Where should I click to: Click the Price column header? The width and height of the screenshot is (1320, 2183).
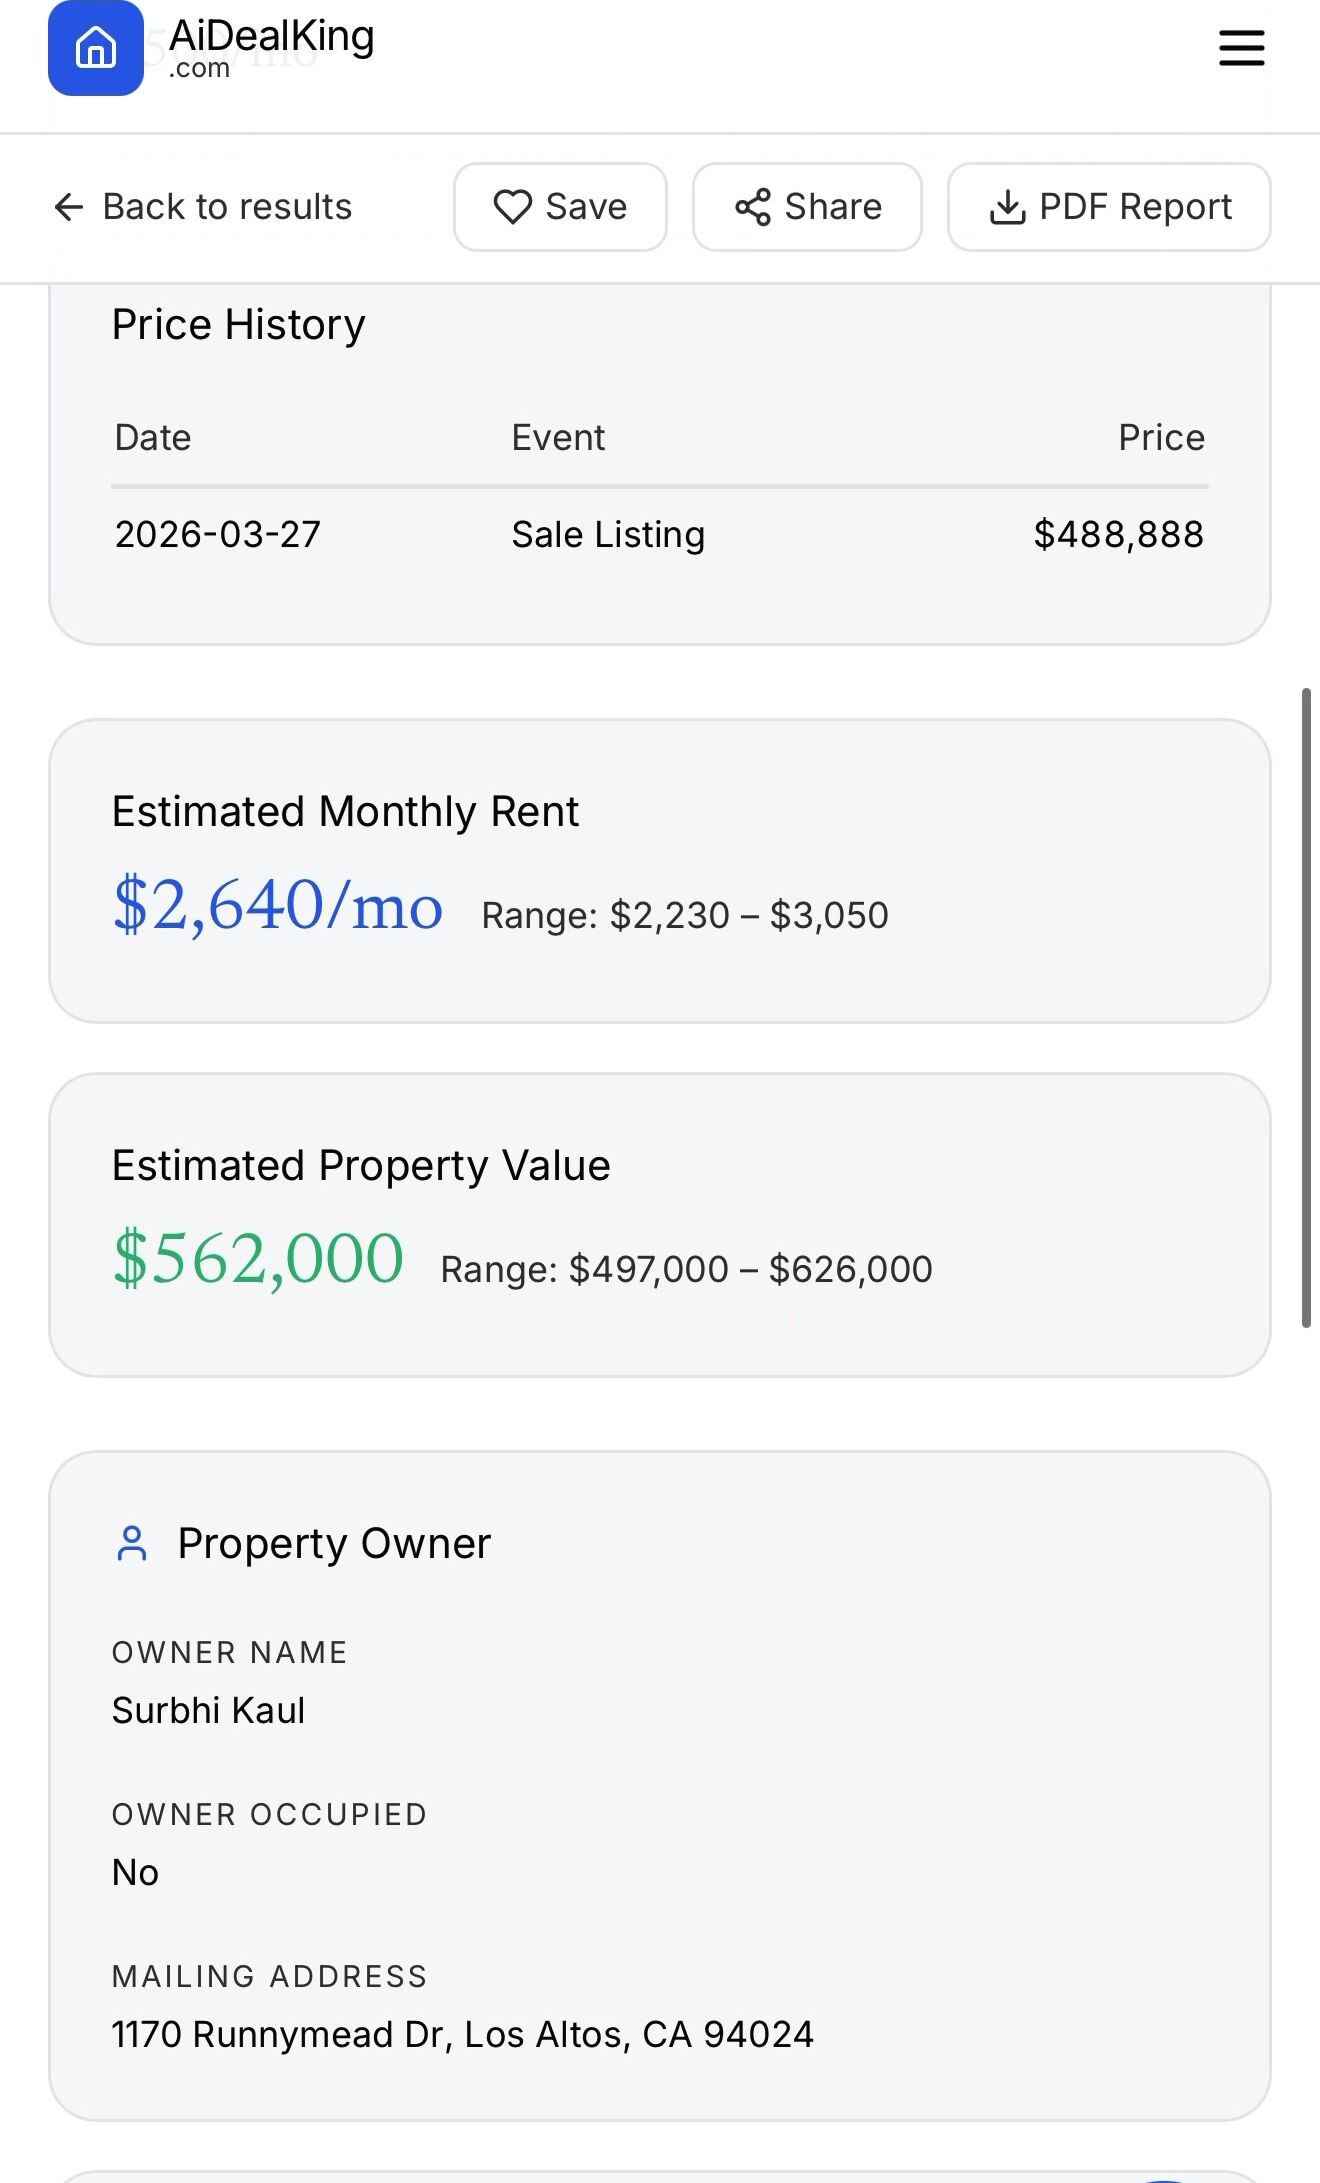tap(1160, 438)
